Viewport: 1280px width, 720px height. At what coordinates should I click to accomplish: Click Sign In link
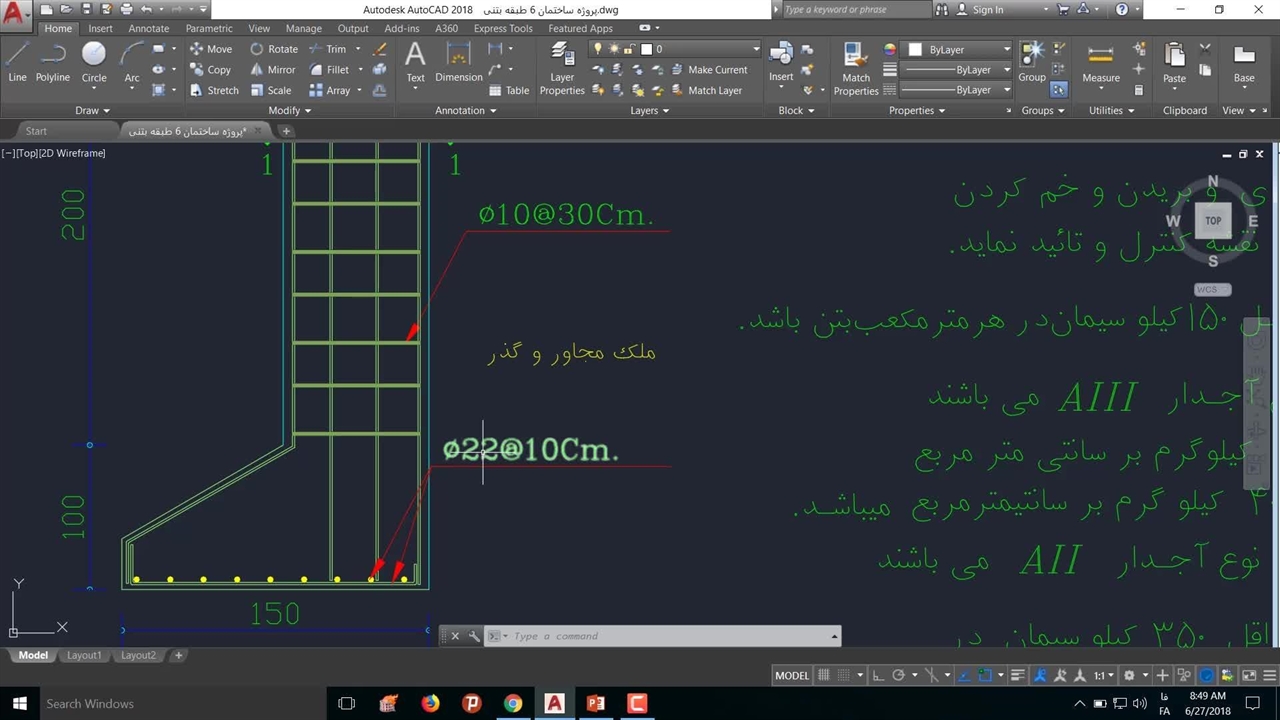pos(987,9)
